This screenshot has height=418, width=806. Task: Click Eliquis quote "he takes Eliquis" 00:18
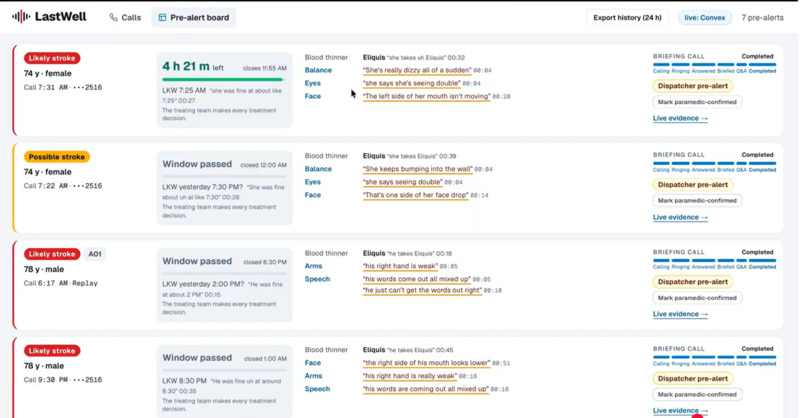point(408,253)
